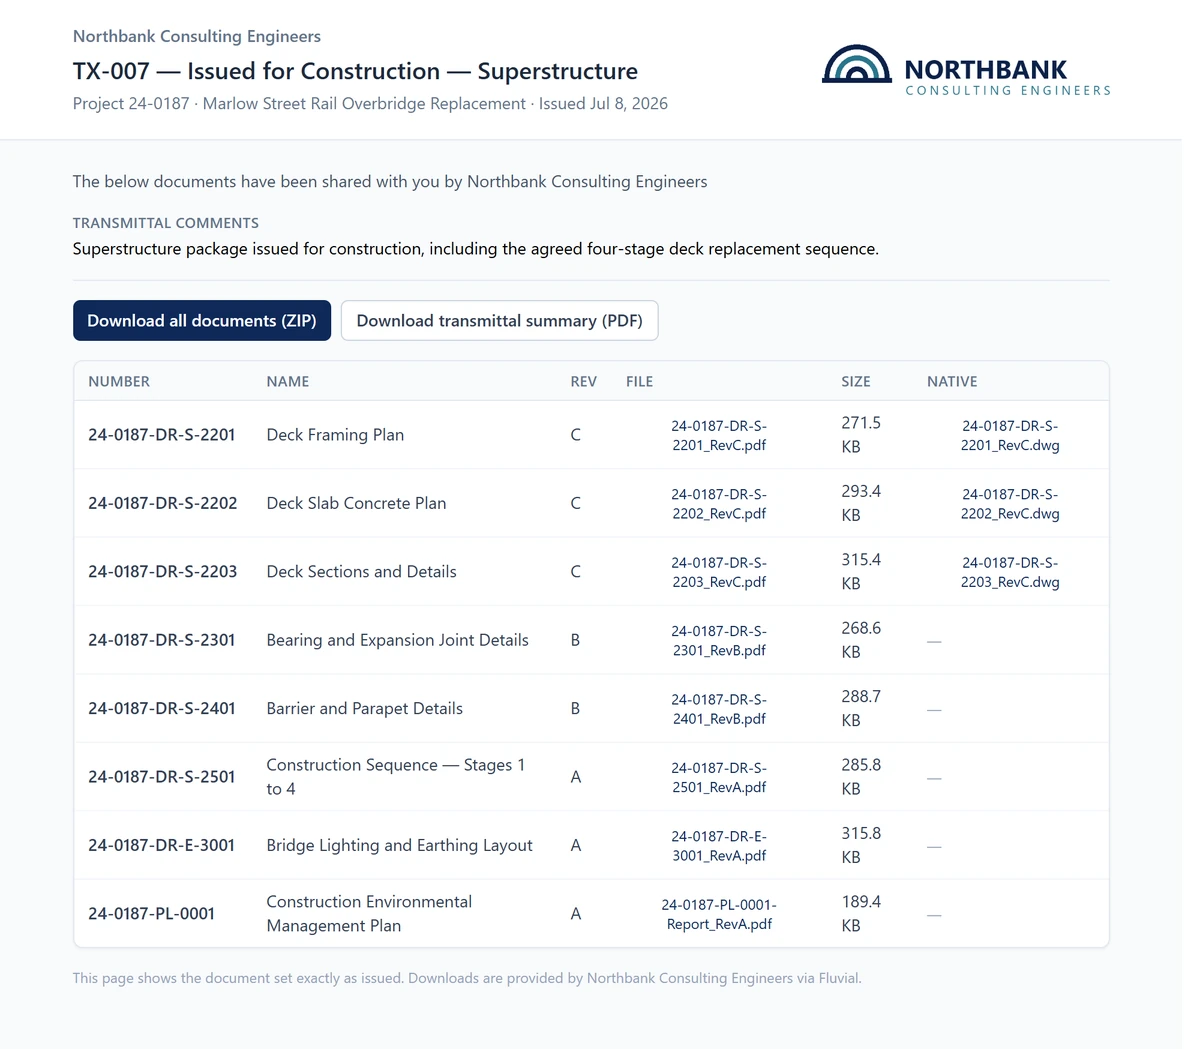This screenshot has height=1049, width=1200.
Task: Click the SIZE column header
Action: click(856, 382)
